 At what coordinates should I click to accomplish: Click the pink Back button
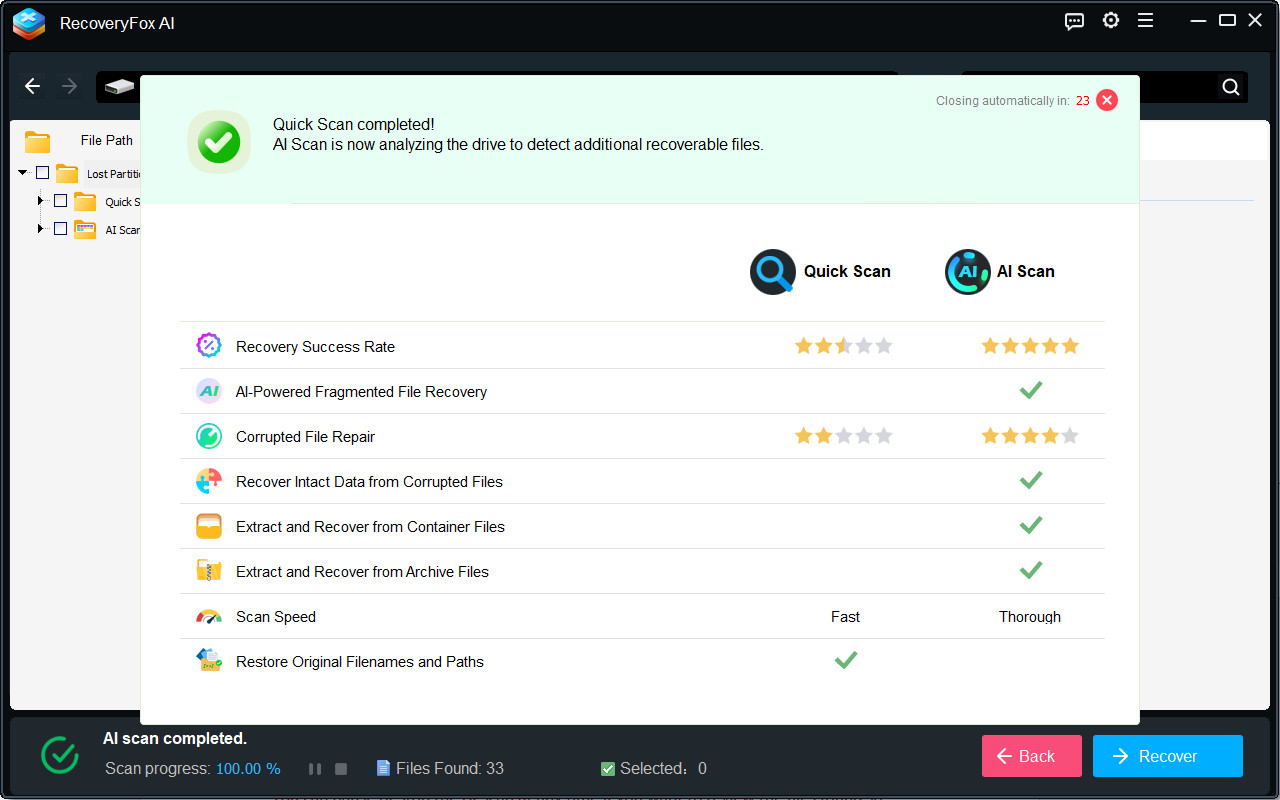[x=1032, y=756]
